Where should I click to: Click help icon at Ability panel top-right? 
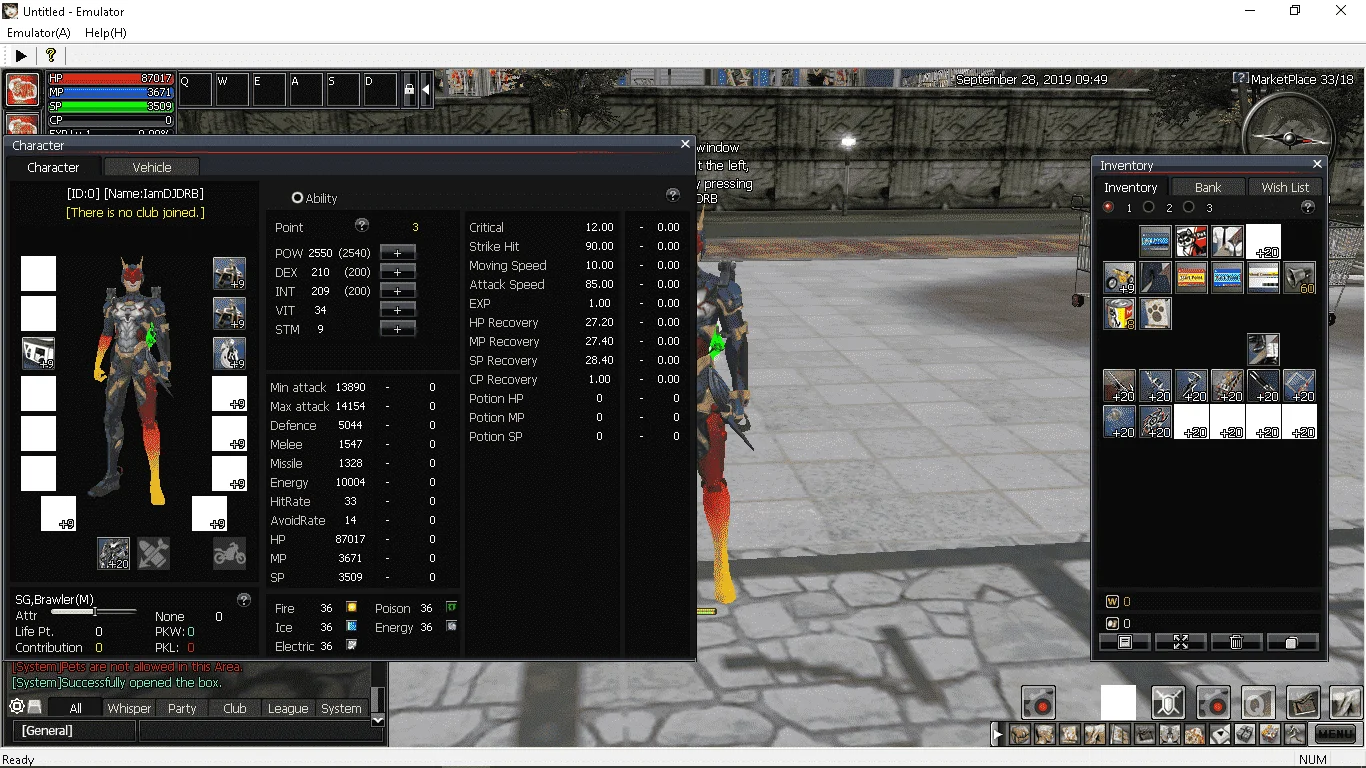click(x=673, y=195)
